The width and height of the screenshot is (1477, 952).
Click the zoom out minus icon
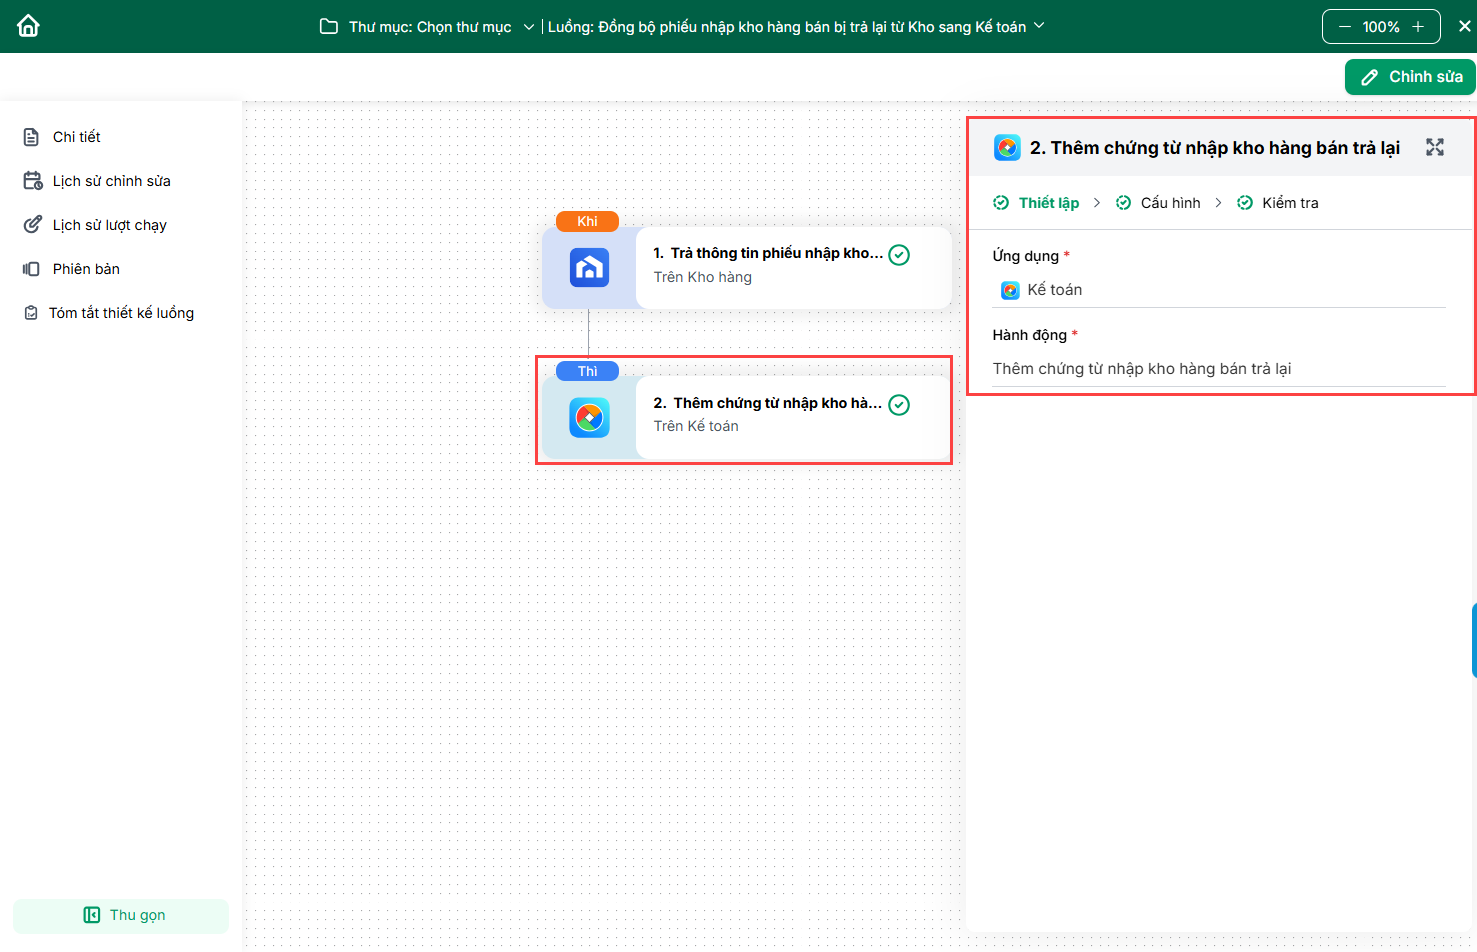click(x=1344, y=27)
